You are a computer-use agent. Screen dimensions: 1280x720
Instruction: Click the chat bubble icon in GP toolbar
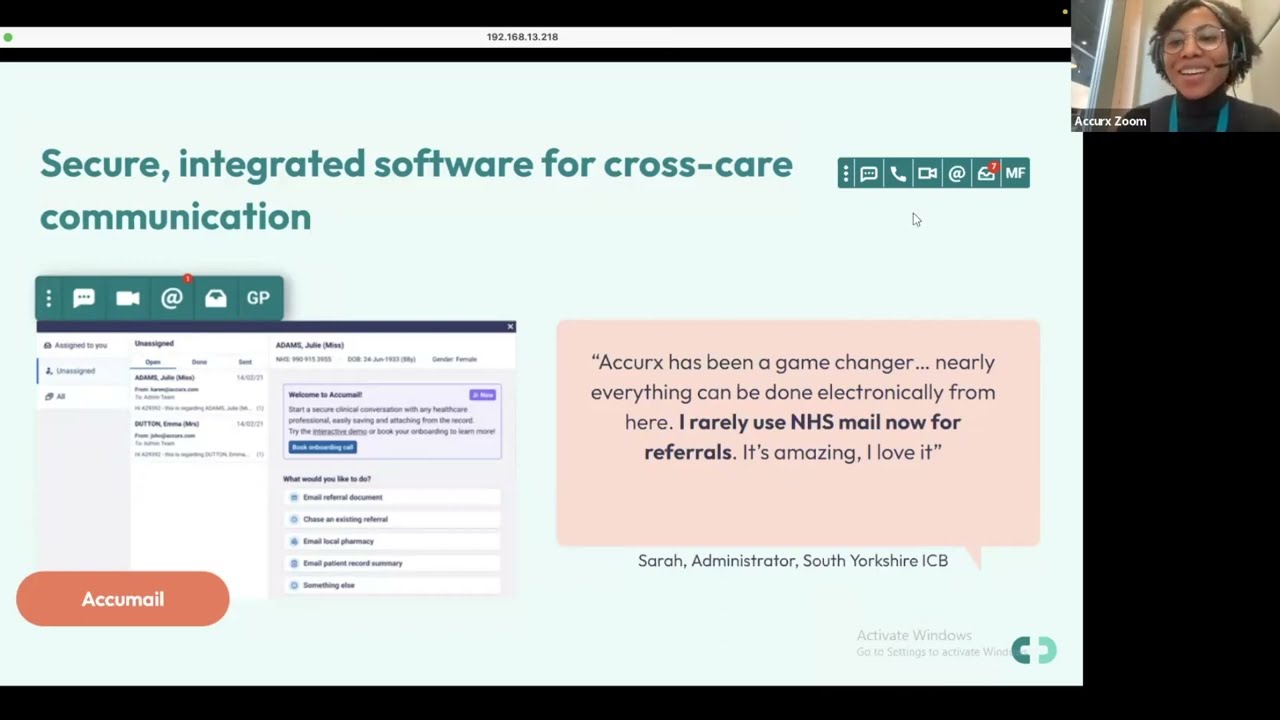84,298
